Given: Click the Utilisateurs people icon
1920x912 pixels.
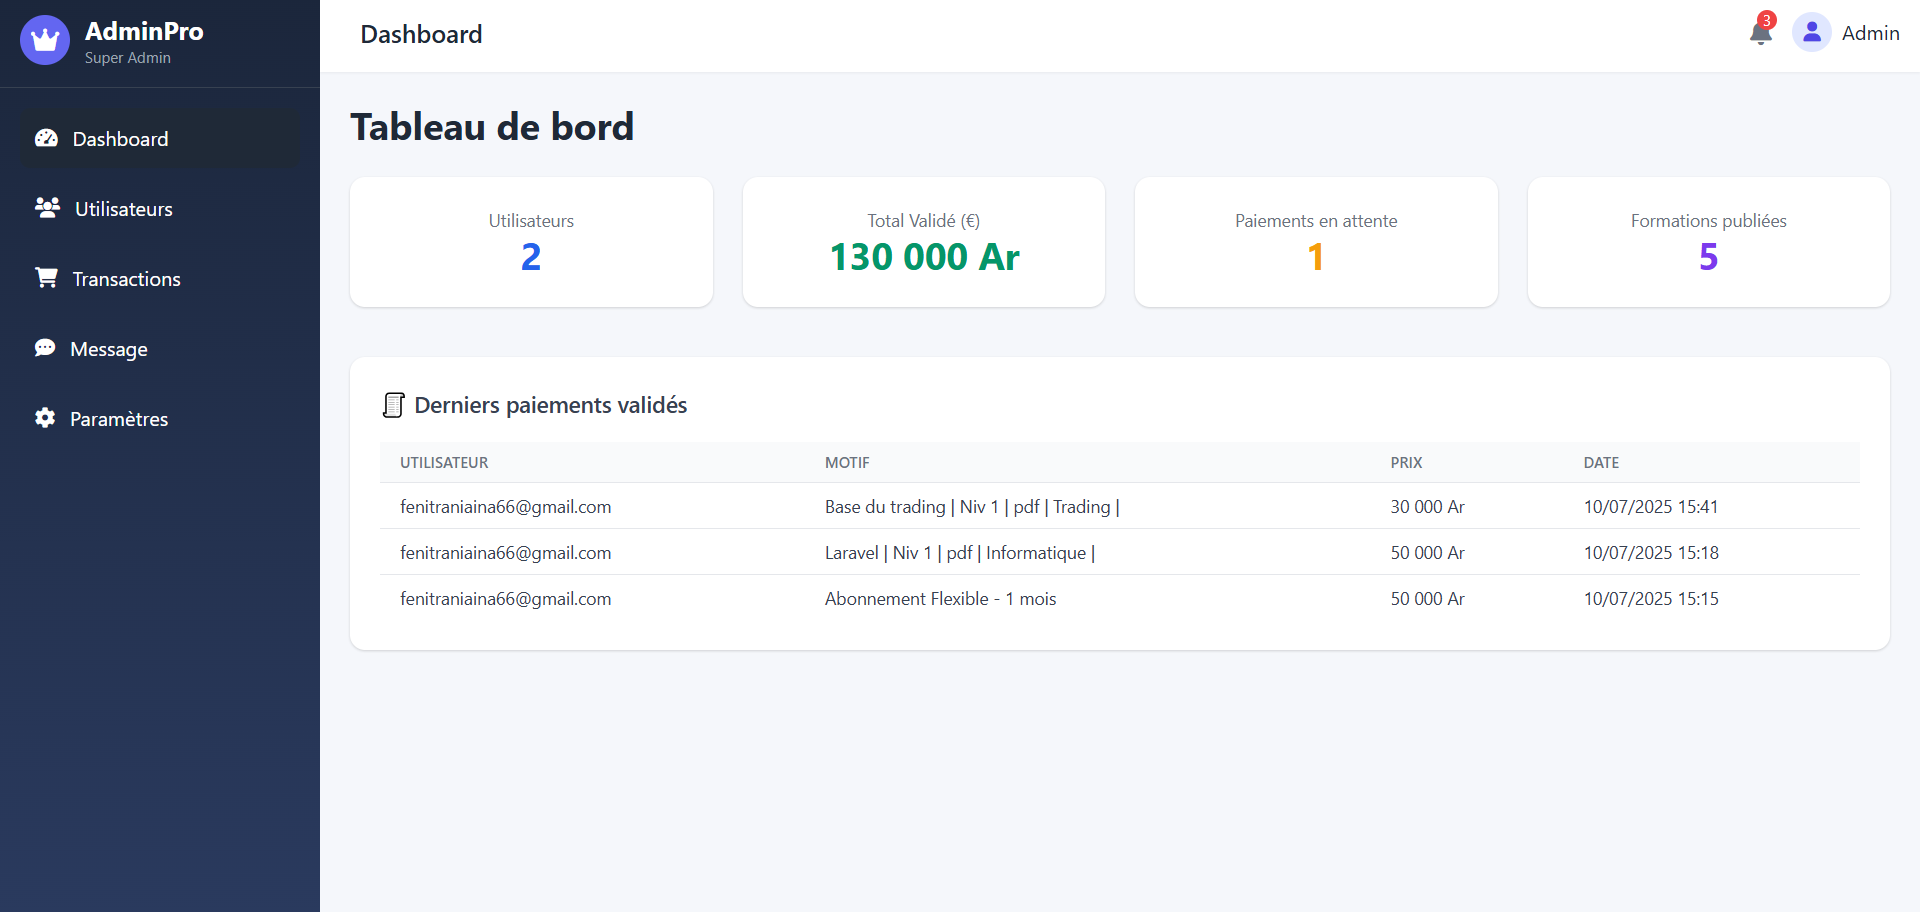Looking at the screenshot, I should 47,208.
